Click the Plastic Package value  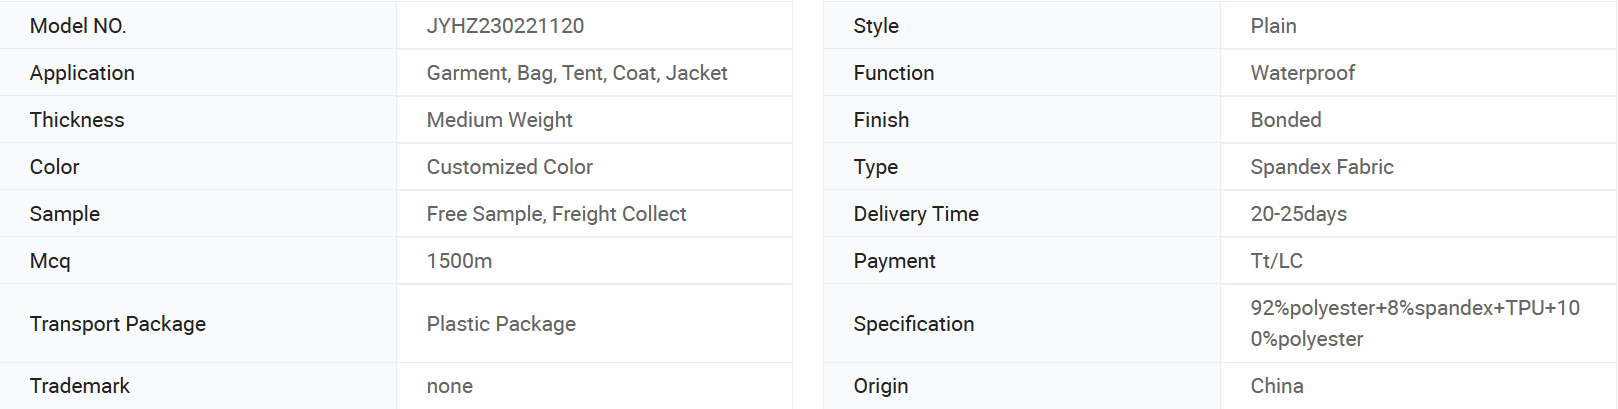[x=501, y=324]
